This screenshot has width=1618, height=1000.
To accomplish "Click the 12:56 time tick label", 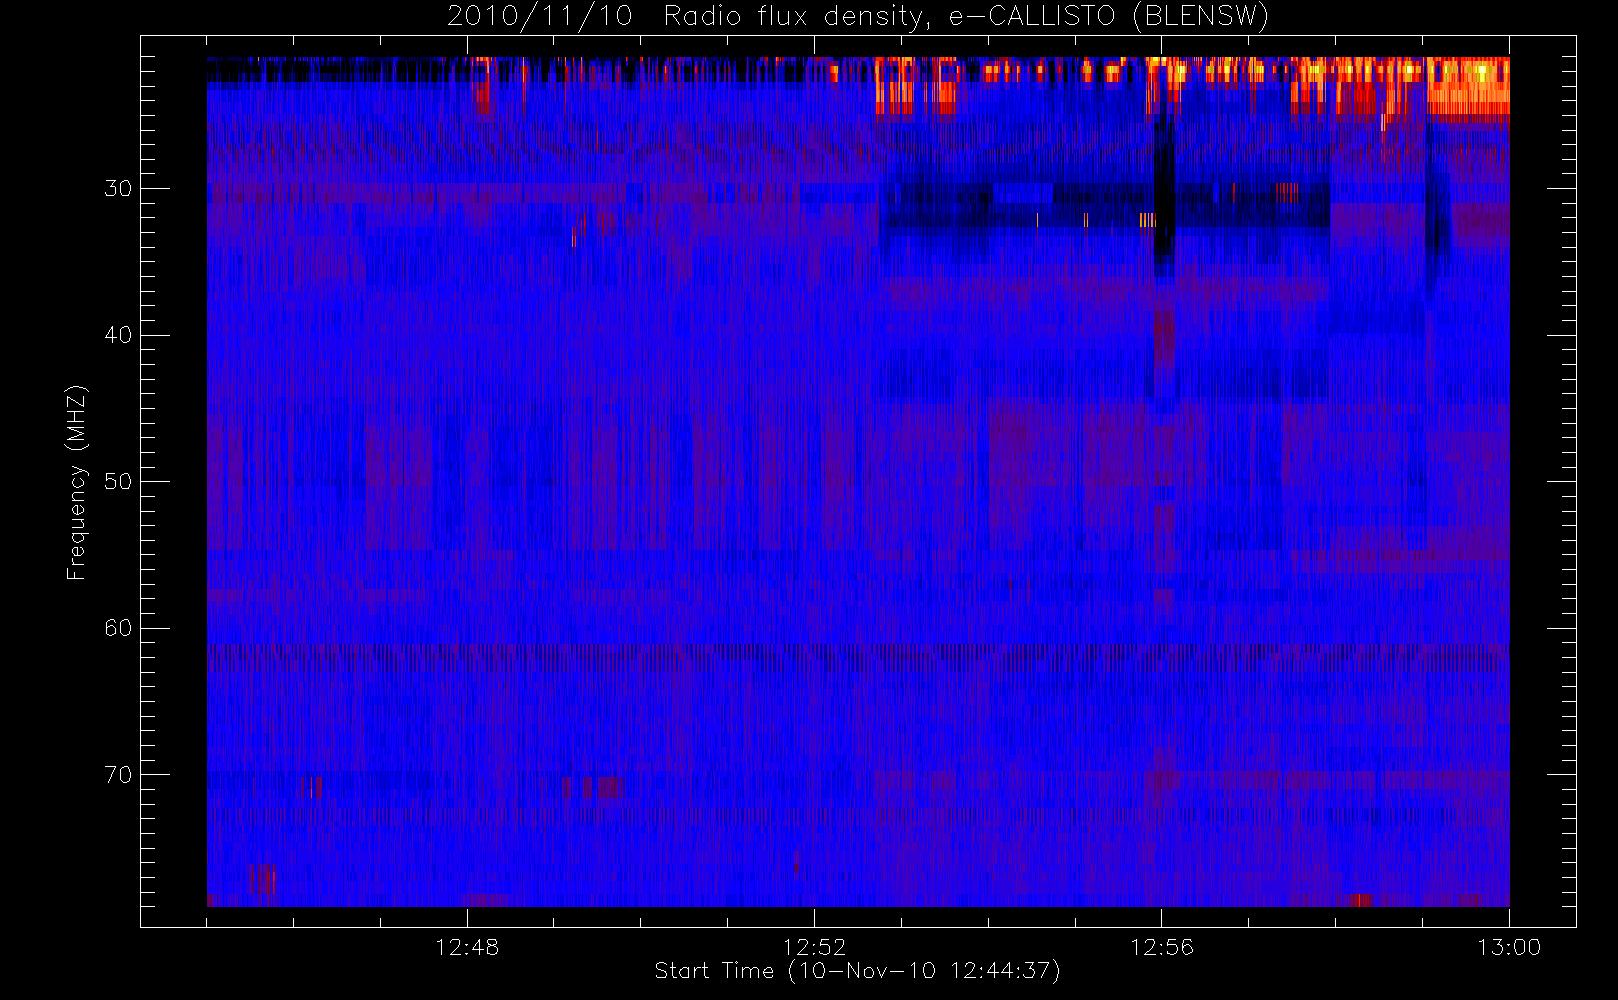I will [x=1162, y=947].
